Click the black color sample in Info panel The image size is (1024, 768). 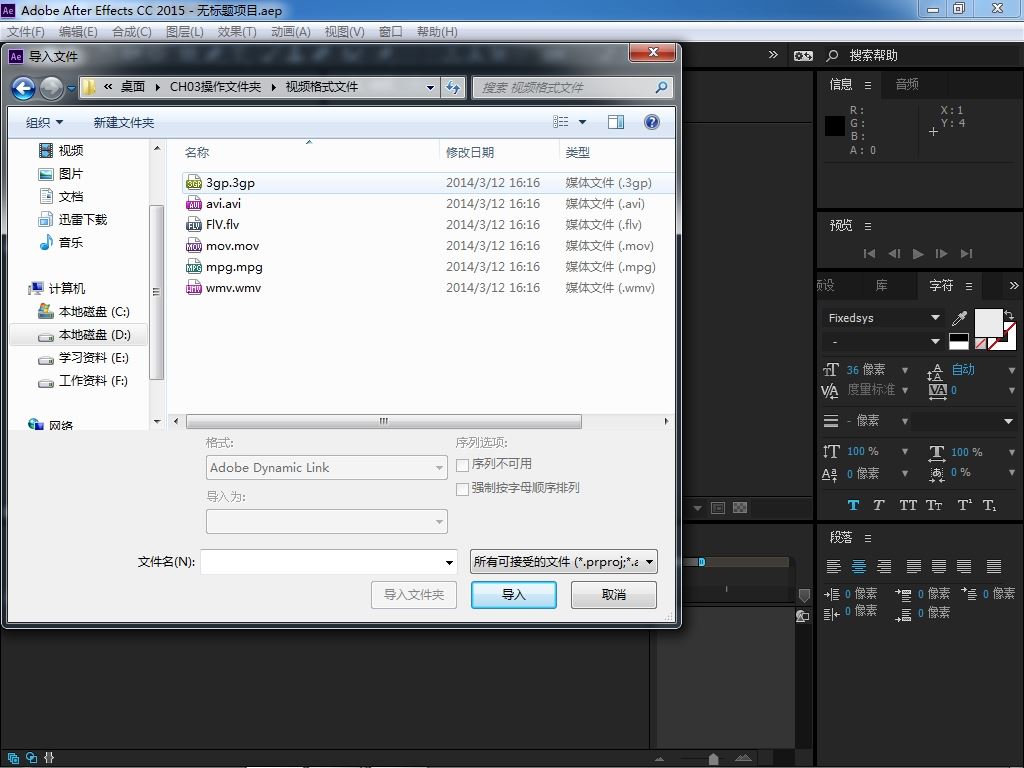pos(835,126)
